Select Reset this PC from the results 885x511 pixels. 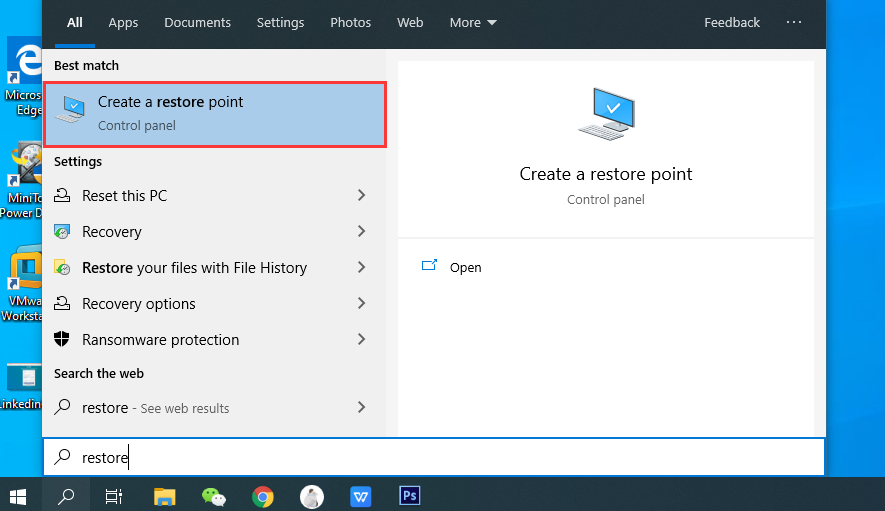[x=125, y=196]
